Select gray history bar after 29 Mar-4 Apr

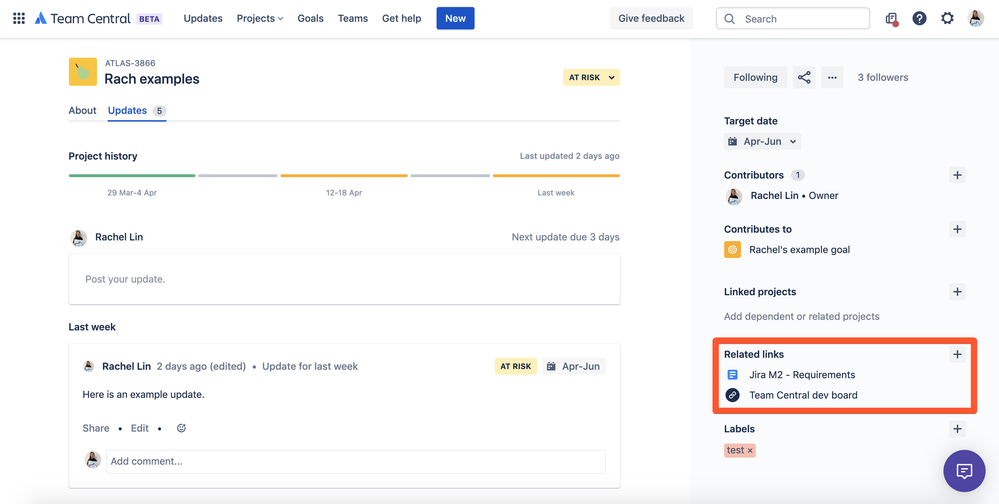238,176
